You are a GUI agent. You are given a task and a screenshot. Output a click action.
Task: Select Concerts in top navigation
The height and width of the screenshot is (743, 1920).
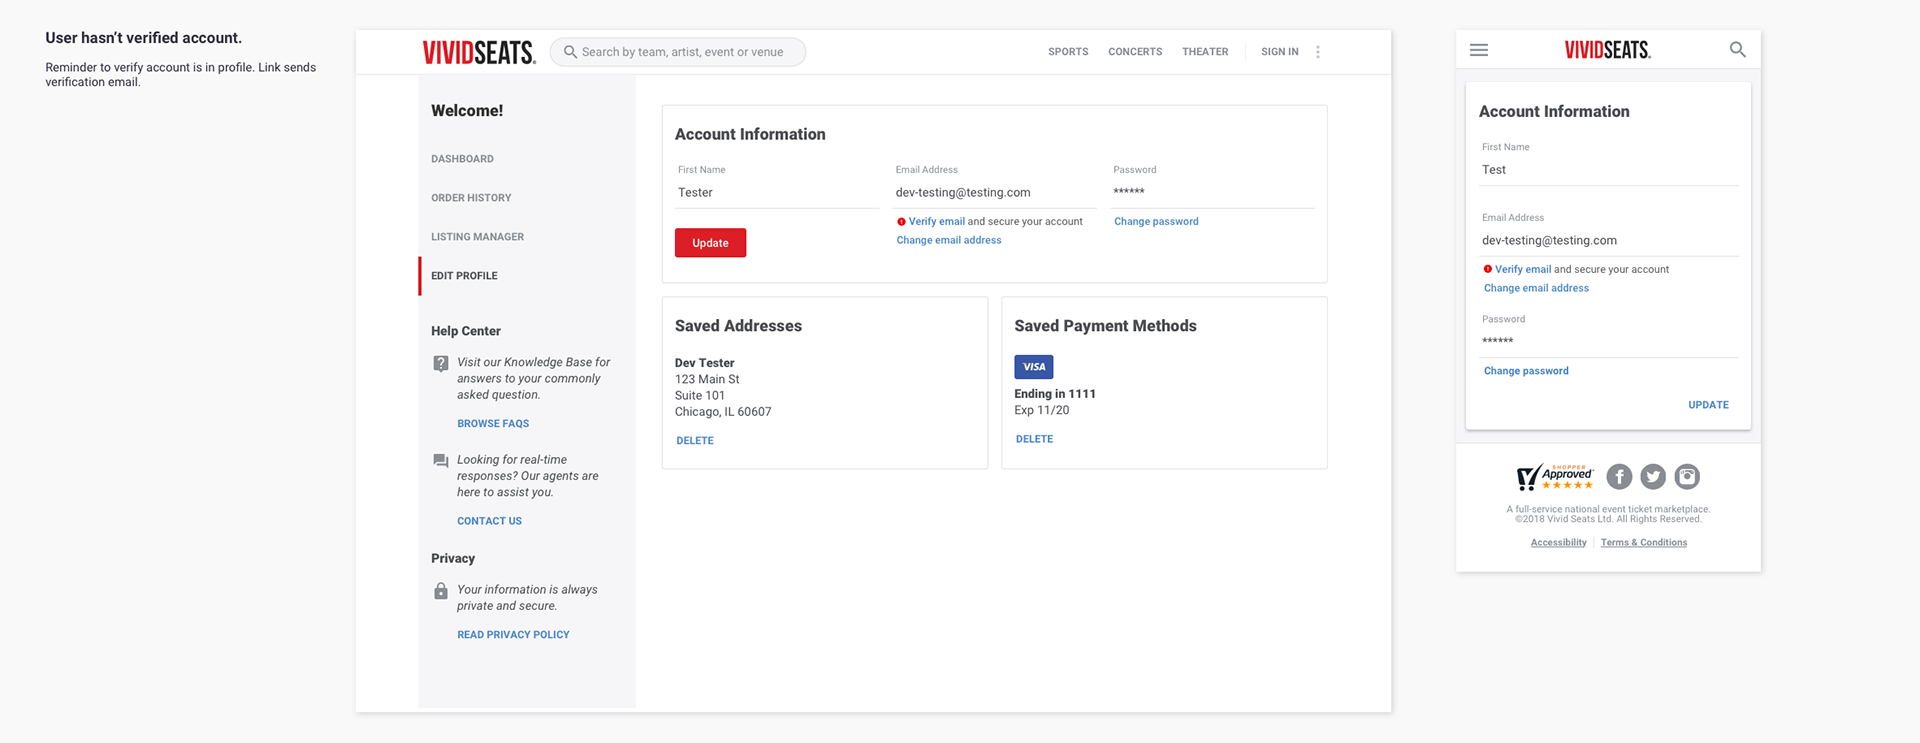click(x=1135, y=52)
